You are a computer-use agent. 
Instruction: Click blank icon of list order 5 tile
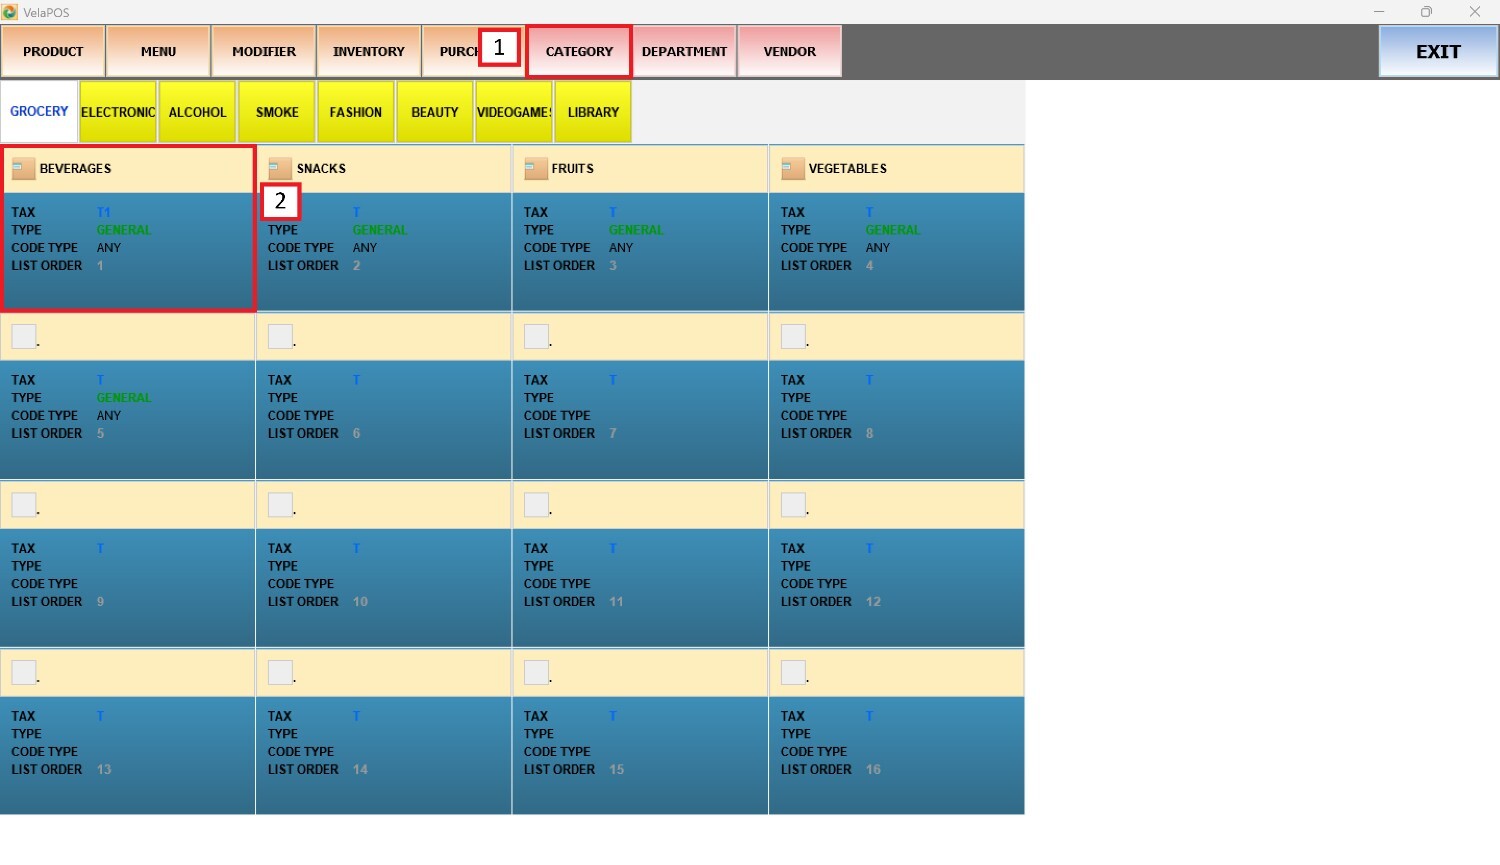(x=24, y=336)
